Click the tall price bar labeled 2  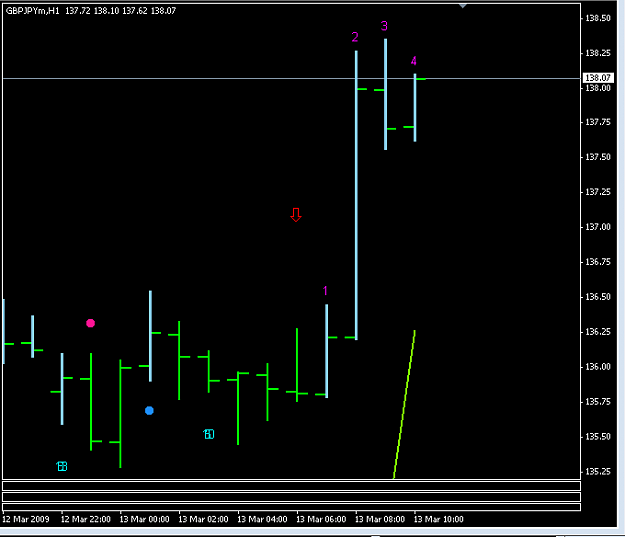356,195
